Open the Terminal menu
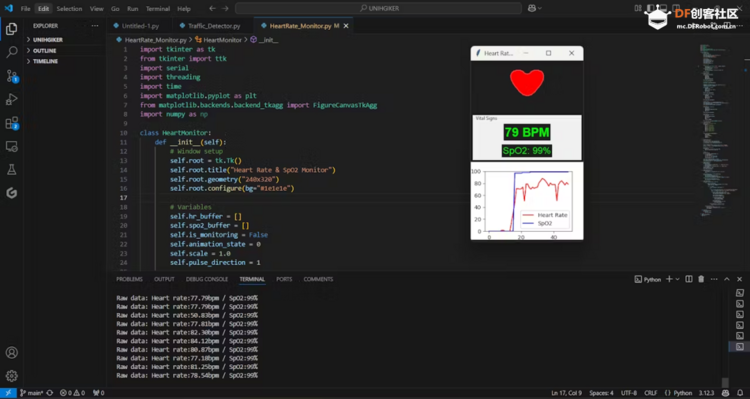 click(x=158, y=9)
